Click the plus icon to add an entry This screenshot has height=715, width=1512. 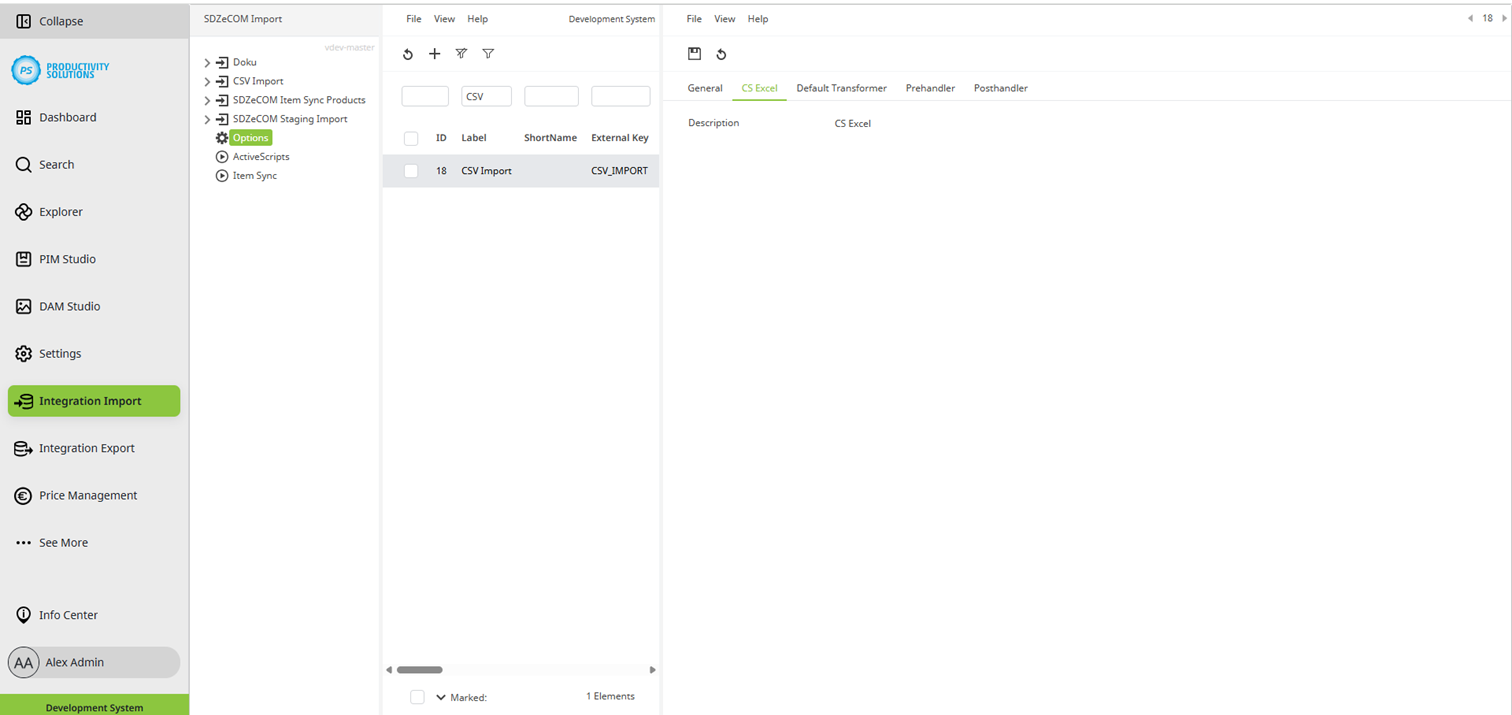(434, 54)
